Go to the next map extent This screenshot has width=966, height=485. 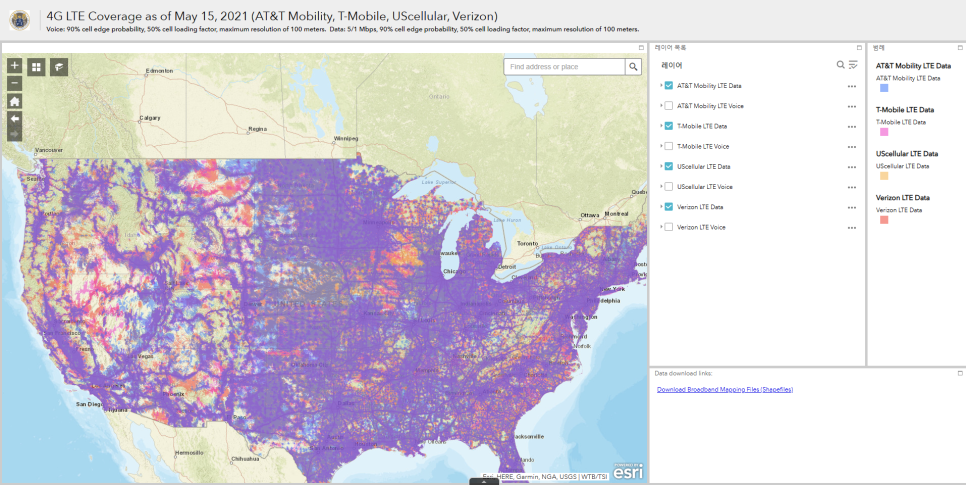pos(14,134)
